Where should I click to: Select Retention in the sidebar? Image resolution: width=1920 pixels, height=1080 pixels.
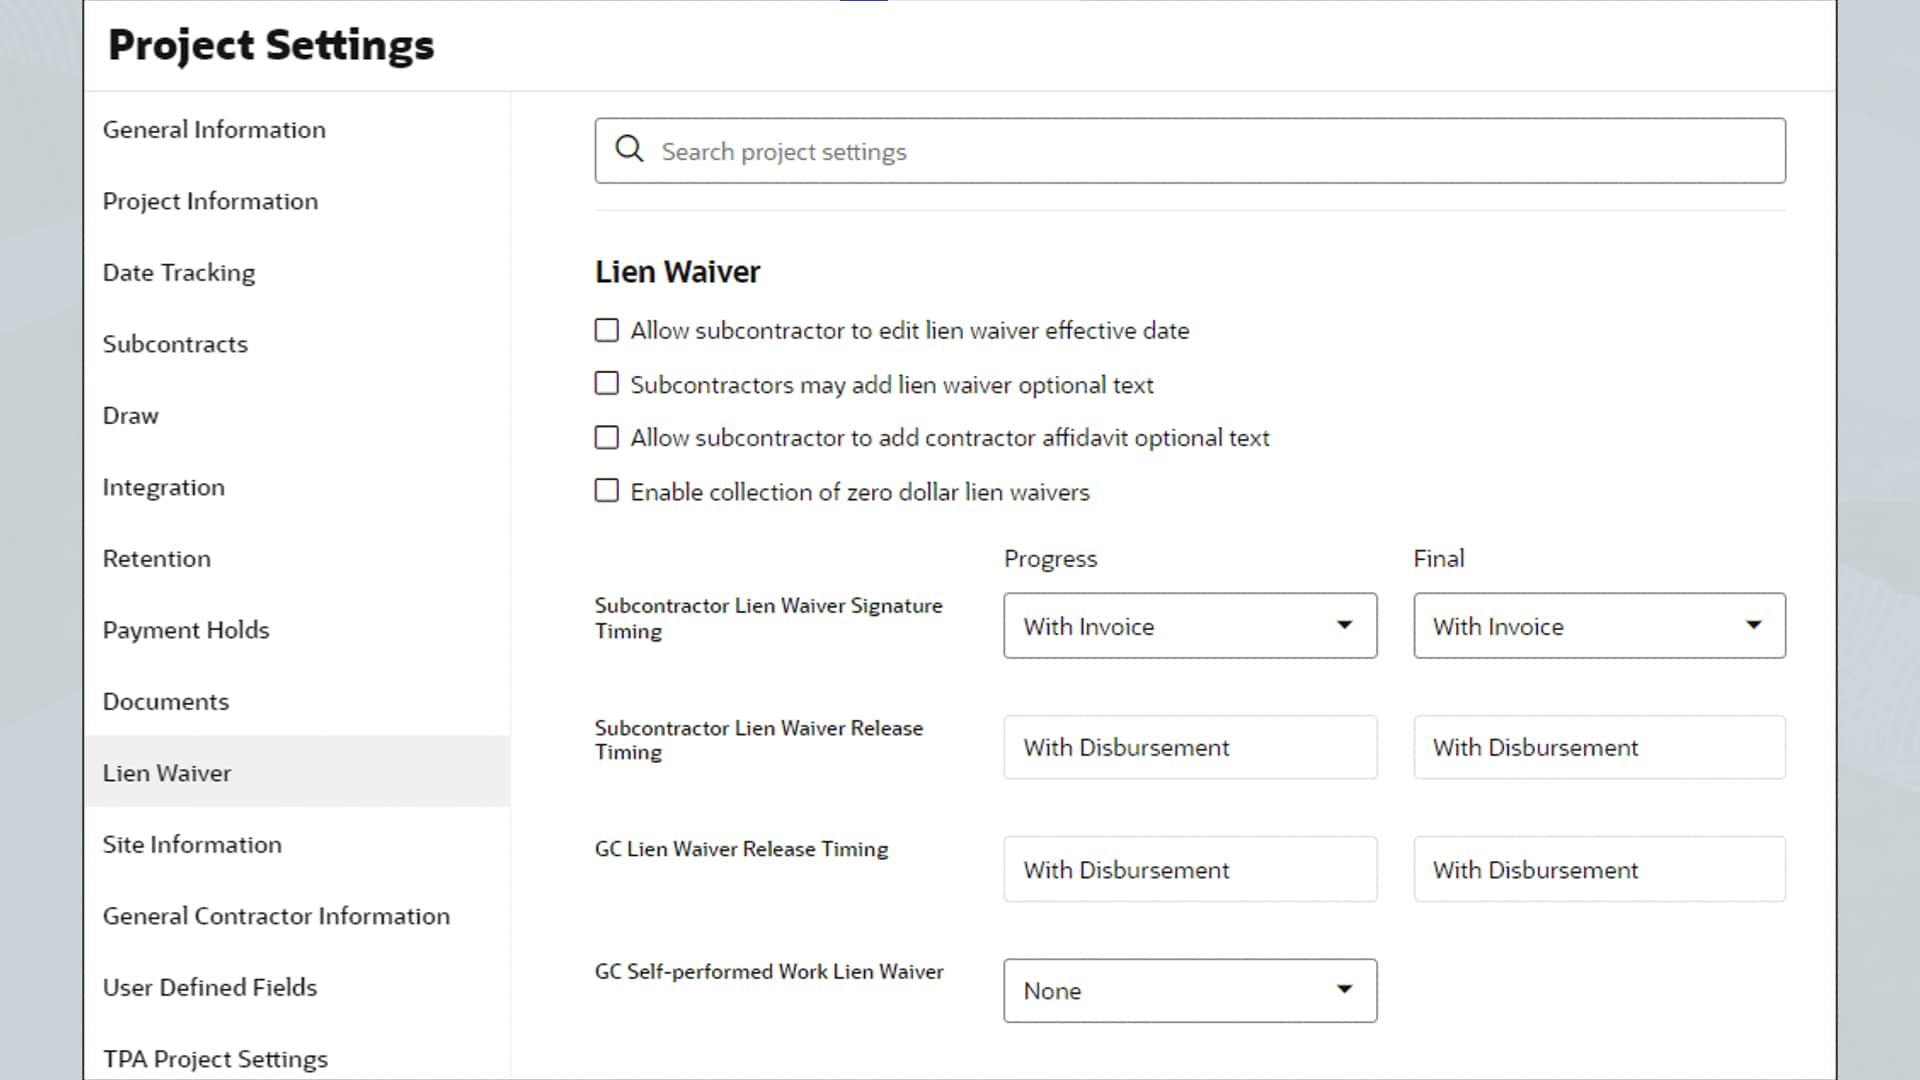157,559
